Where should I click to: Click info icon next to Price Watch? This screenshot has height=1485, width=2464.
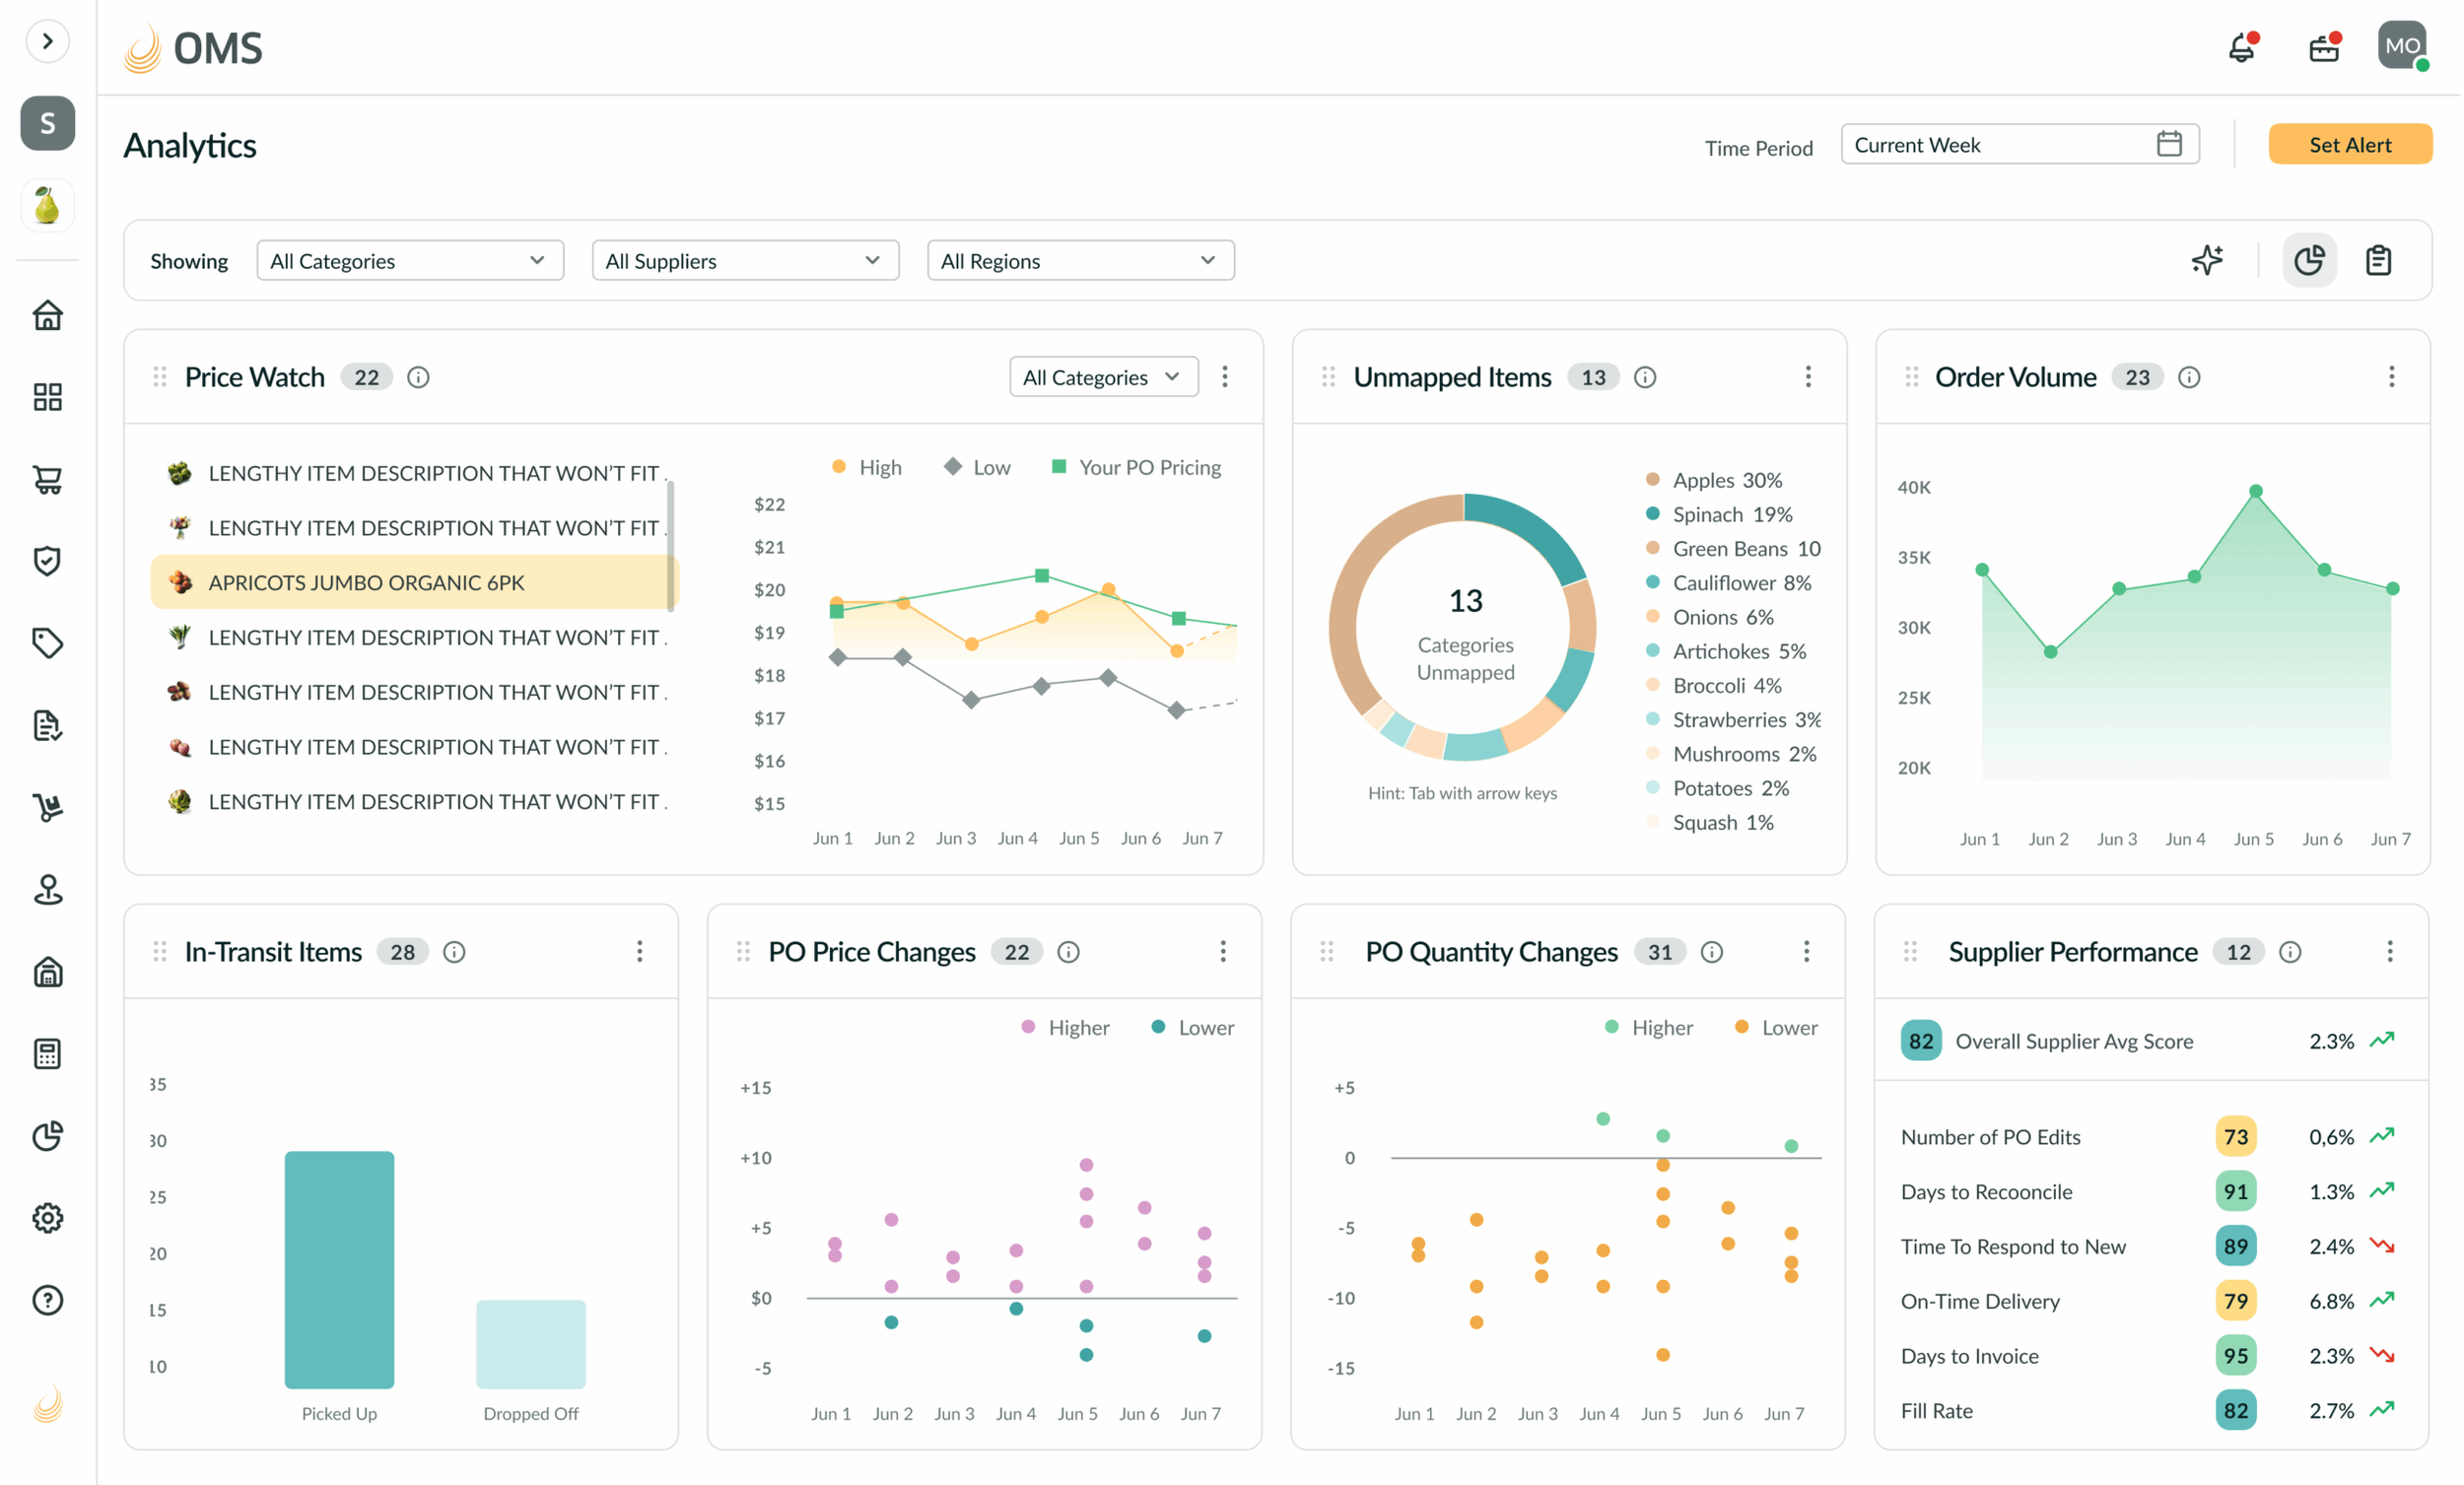click(x=418, y=377)
